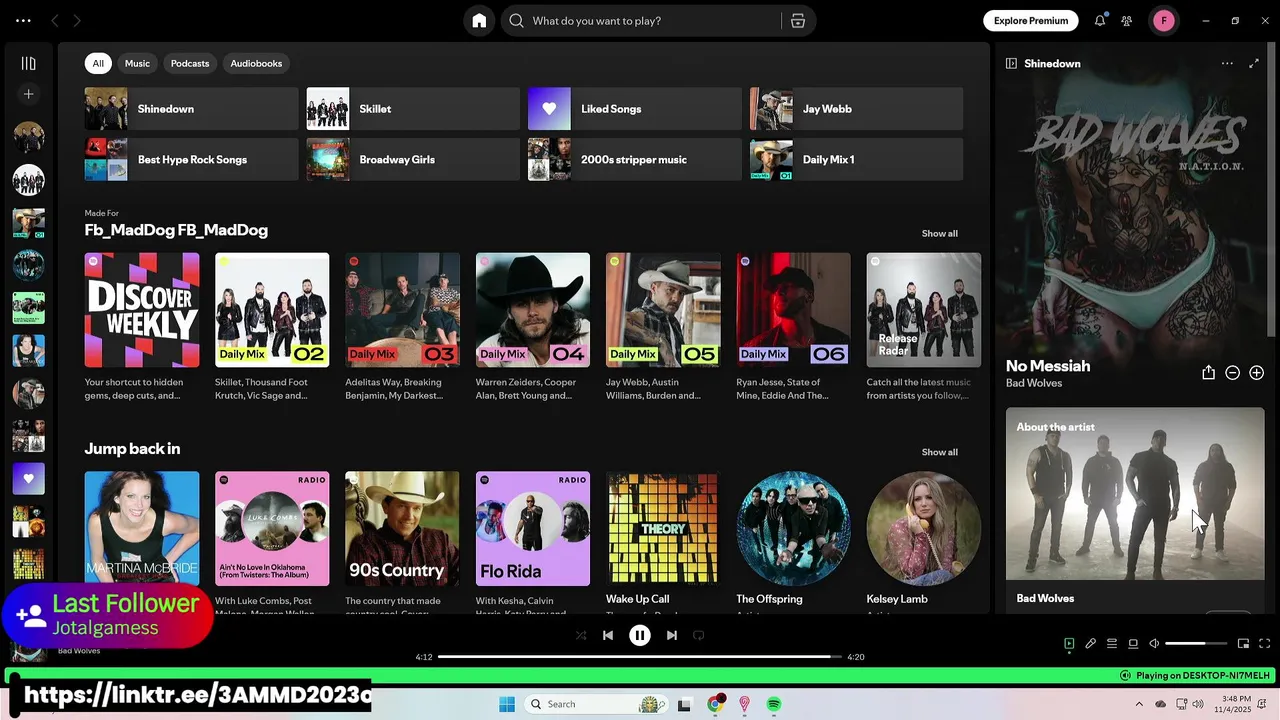Open the three-dot app menu

point(23,21)
